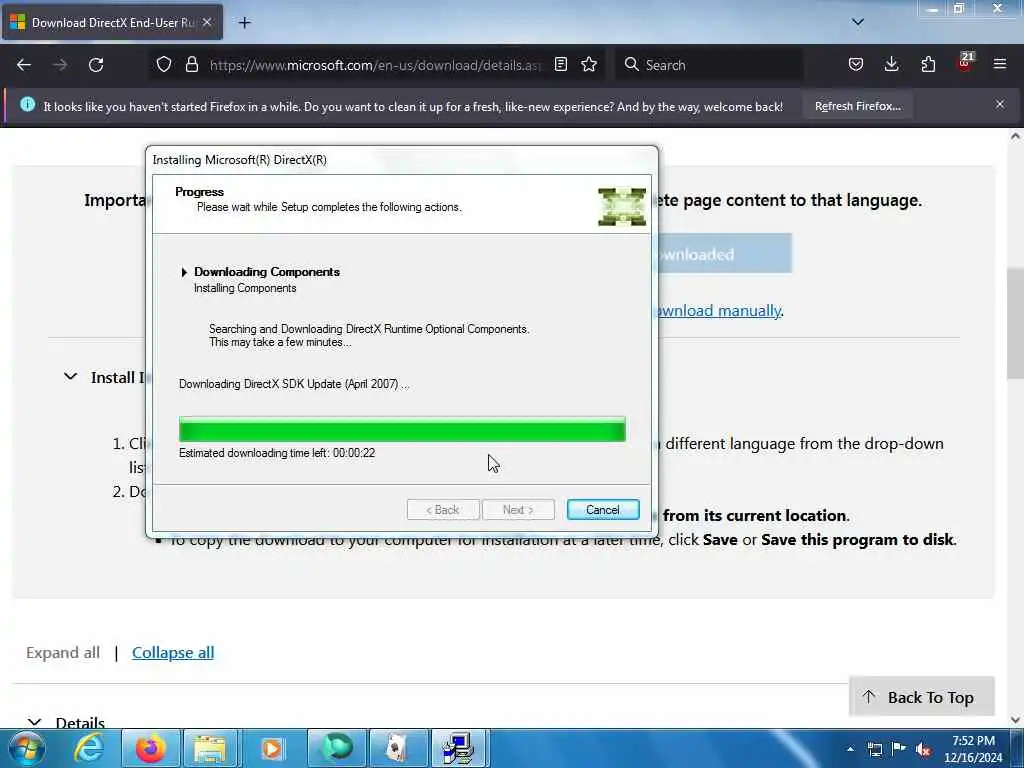Click the disabled Back button in setup

443,509
